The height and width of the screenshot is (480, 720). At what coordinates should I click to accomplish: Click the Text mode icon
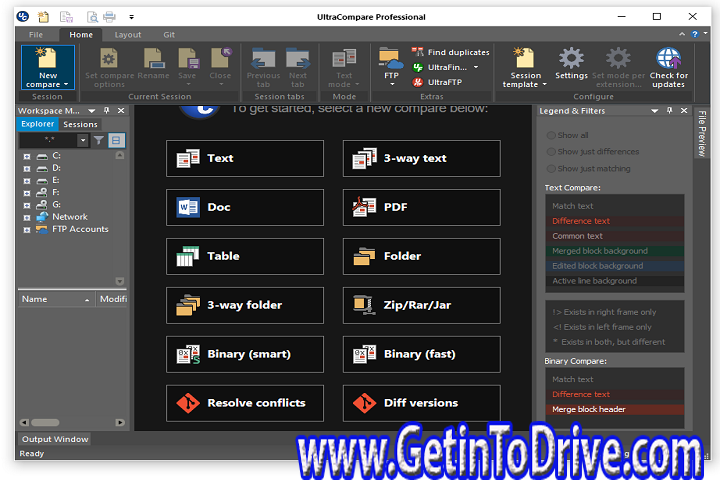344,59
